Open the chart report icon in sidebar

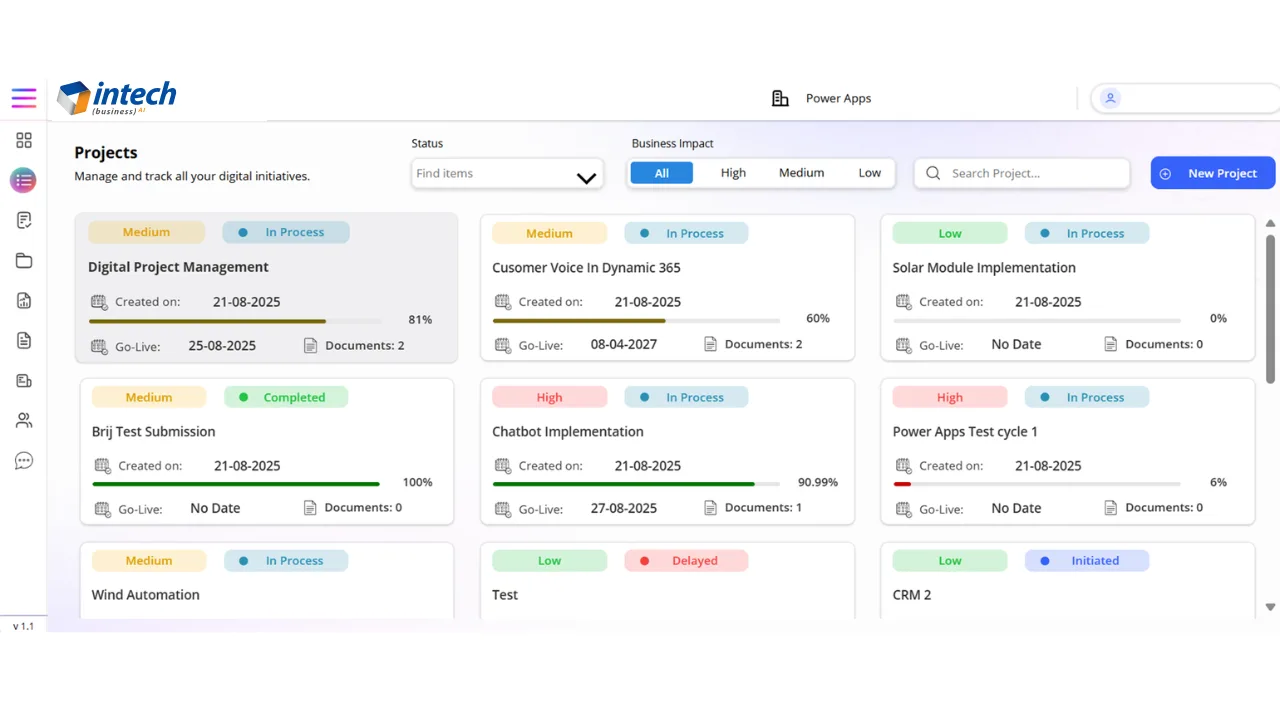24,300
